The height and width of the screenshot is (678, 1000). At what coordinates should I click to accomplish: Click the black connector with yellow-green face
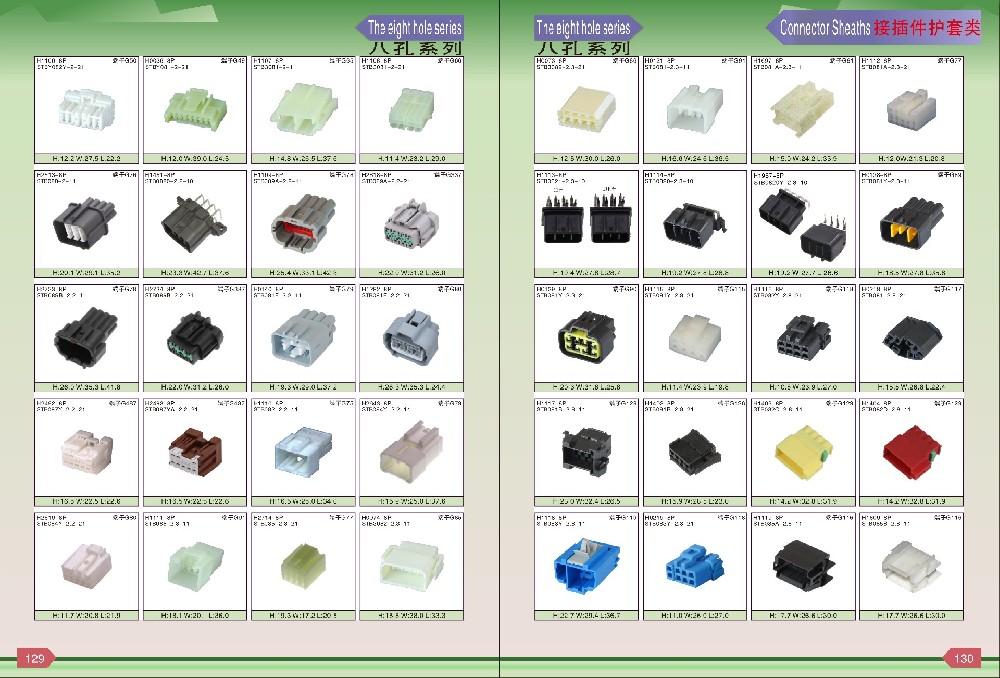[x=586, y=336]
